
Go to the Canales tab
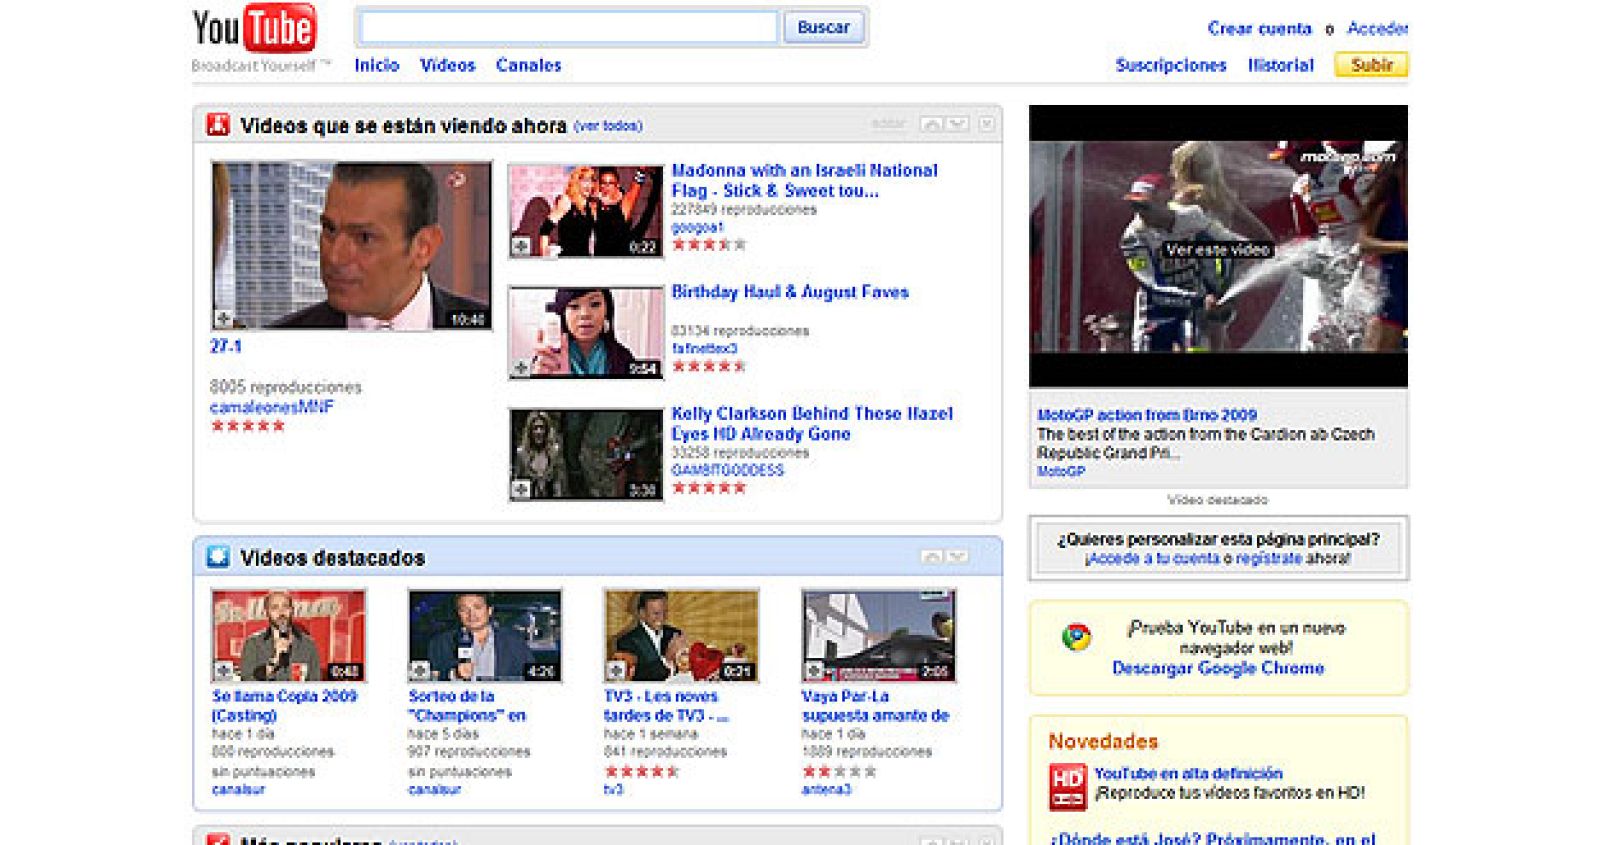pos(528,65)
